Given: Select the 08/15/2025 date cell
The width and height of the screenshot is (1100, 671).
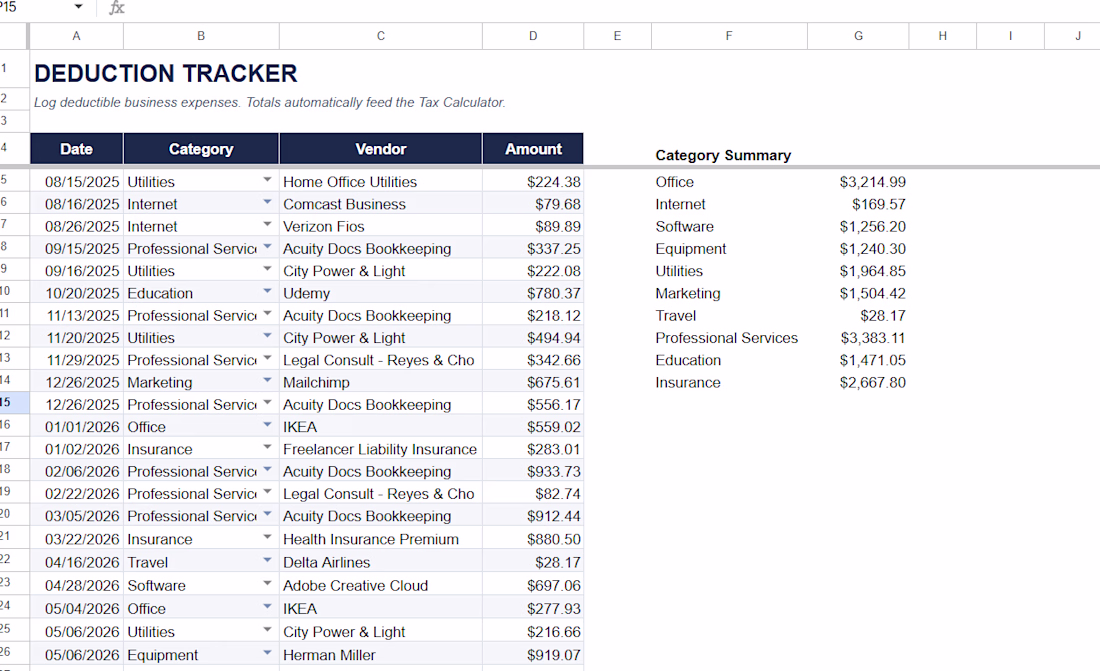Looking at the screenshot, I should 76,182.
